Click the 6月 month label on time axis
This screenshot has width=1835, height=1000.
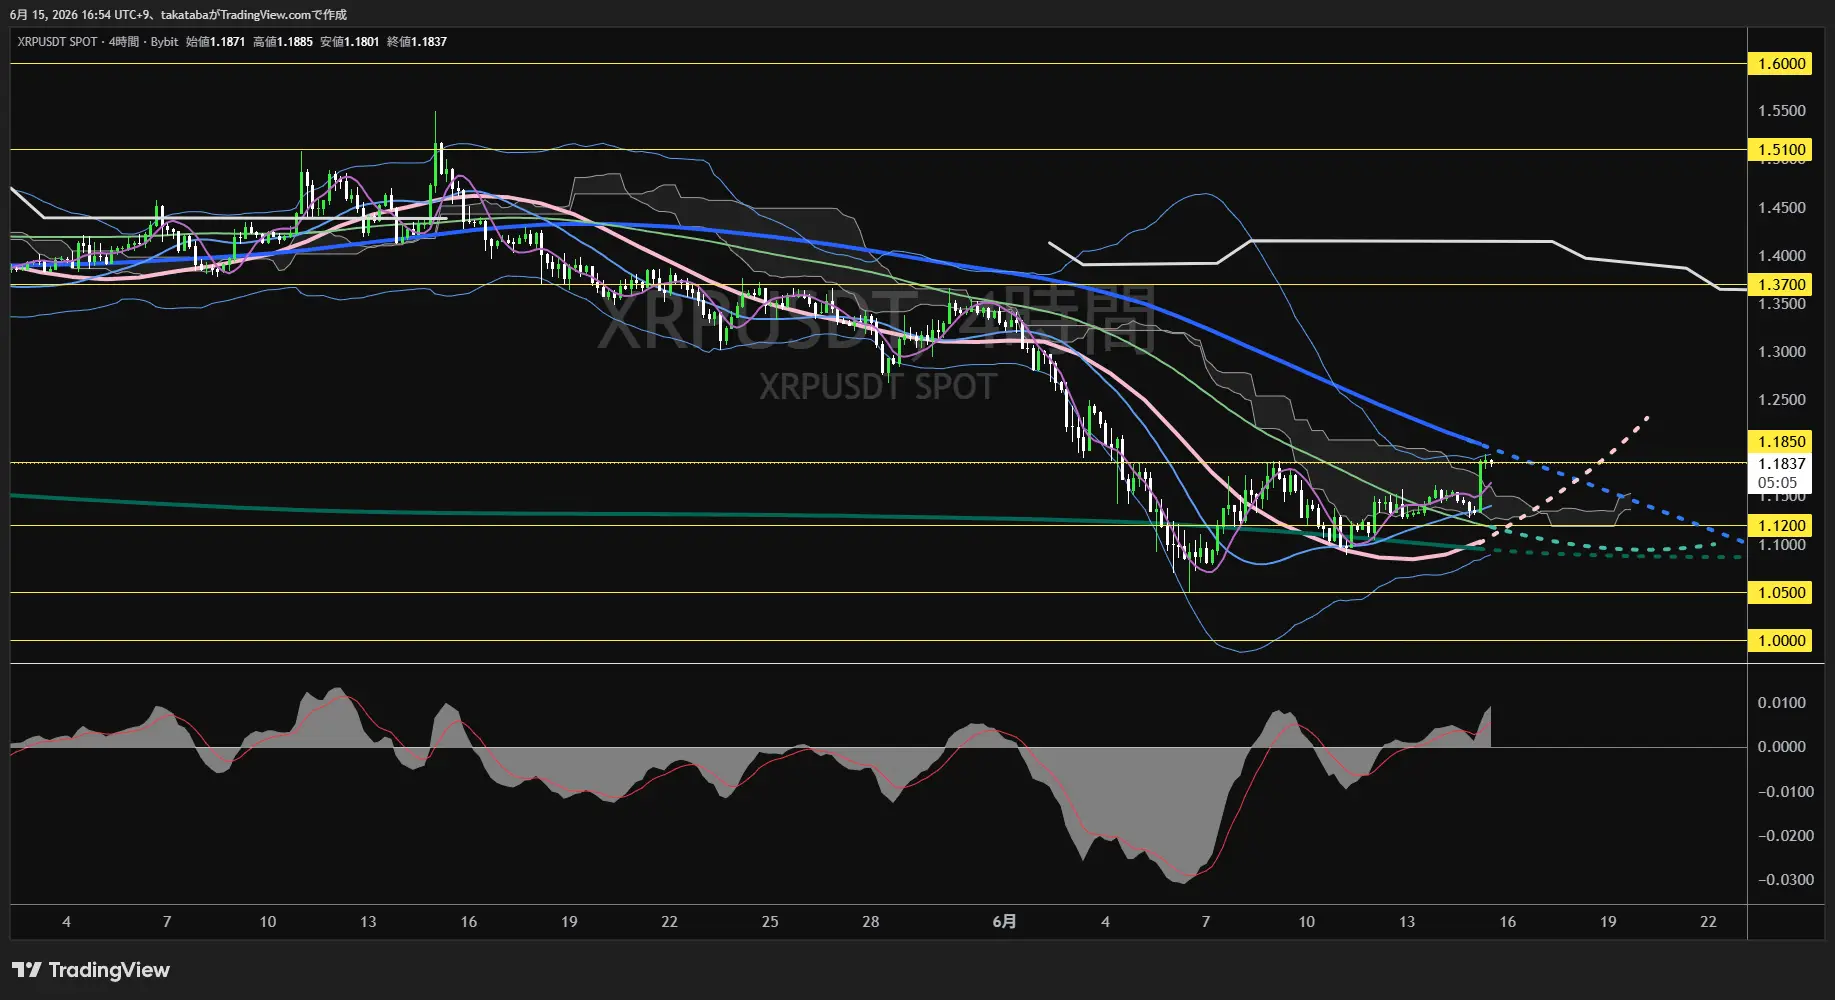click(x=1004, y=922)
